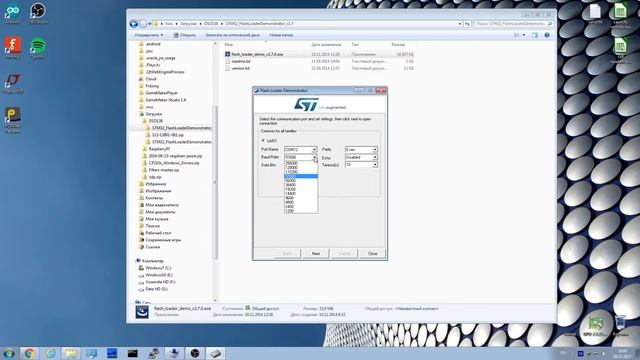Choose 1200 in baud rate list

click(x=301, y=211)
